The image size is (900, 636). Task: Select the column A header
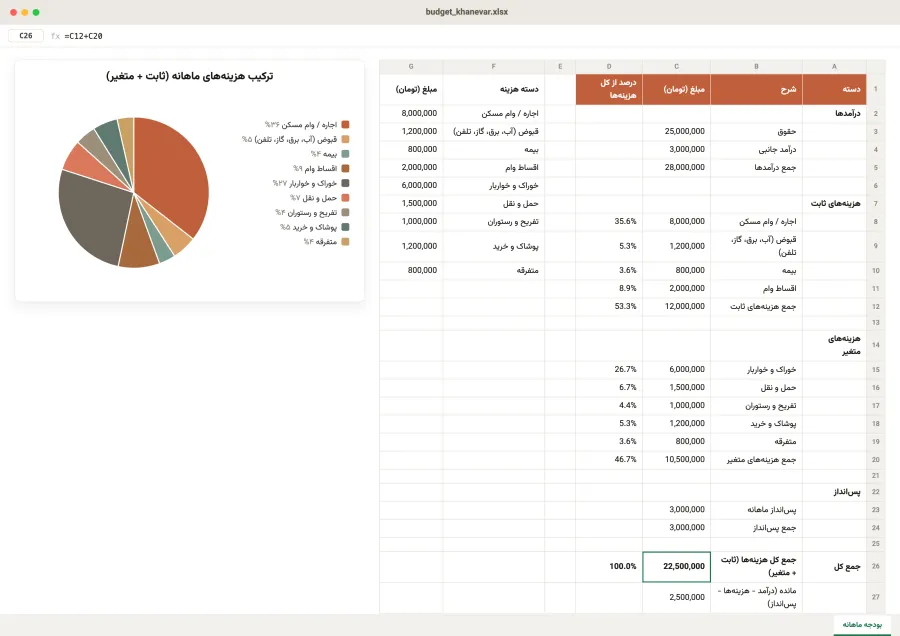834,67
